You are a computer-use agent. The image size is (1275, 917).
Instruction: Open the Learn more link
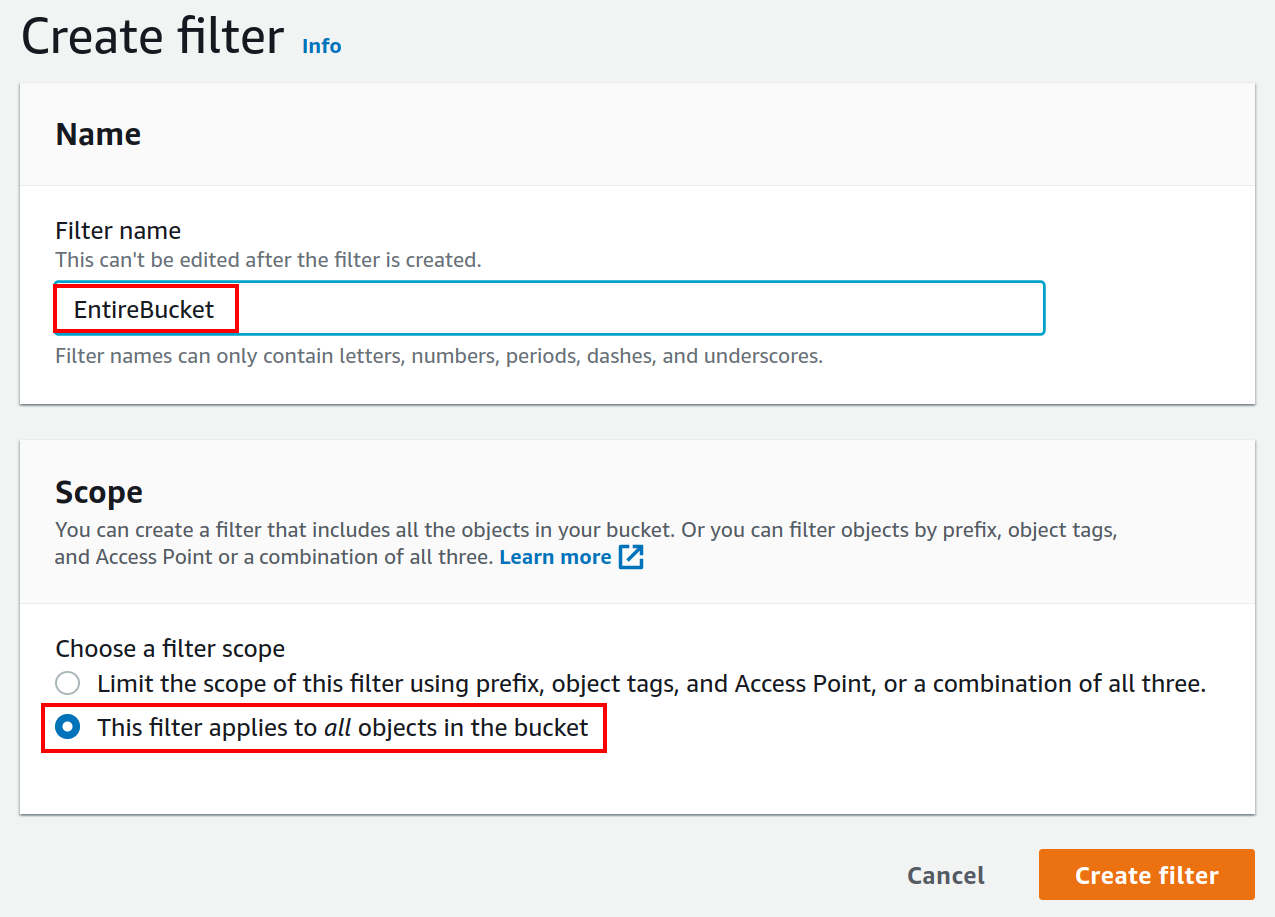click(555, 557)
